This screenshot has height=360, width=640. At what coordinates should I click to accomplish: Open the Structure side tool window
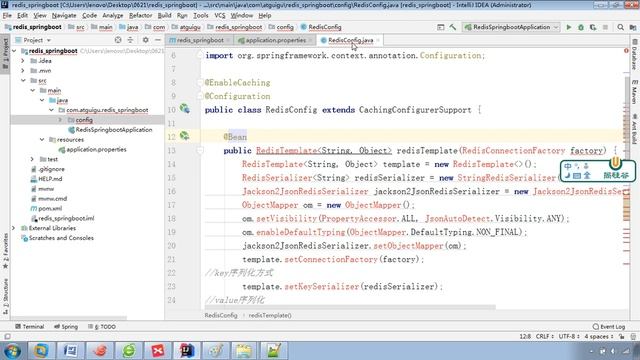click(5, 296)
